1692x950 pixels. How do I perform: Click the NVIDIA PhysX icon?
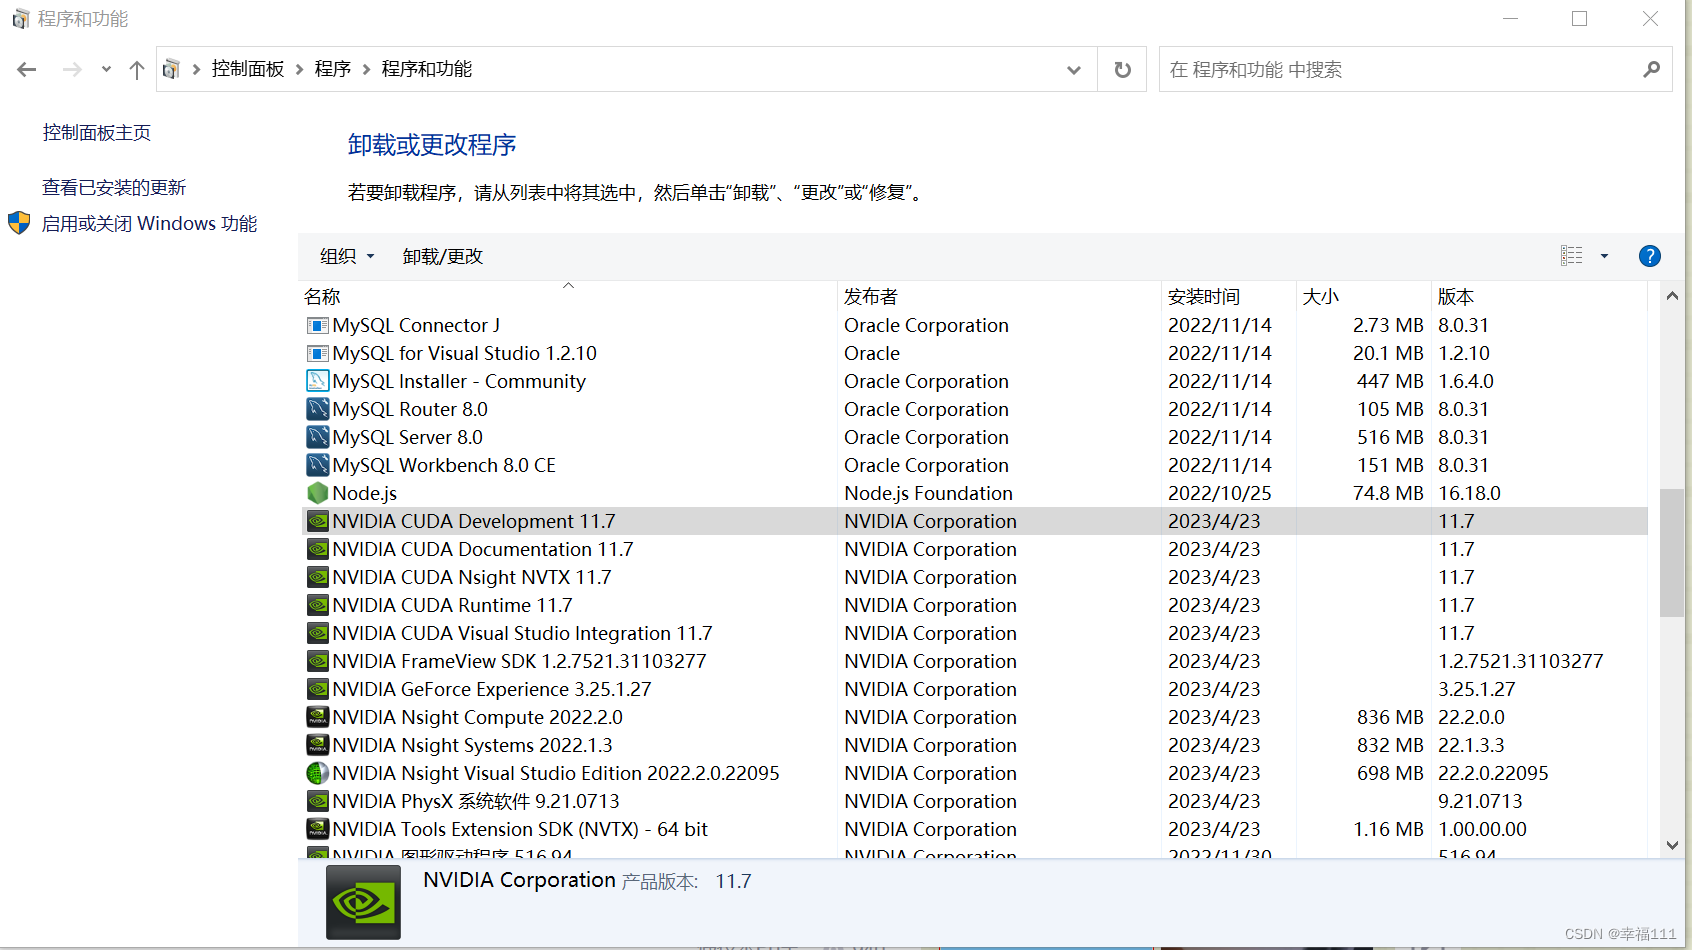coord(317,801)
